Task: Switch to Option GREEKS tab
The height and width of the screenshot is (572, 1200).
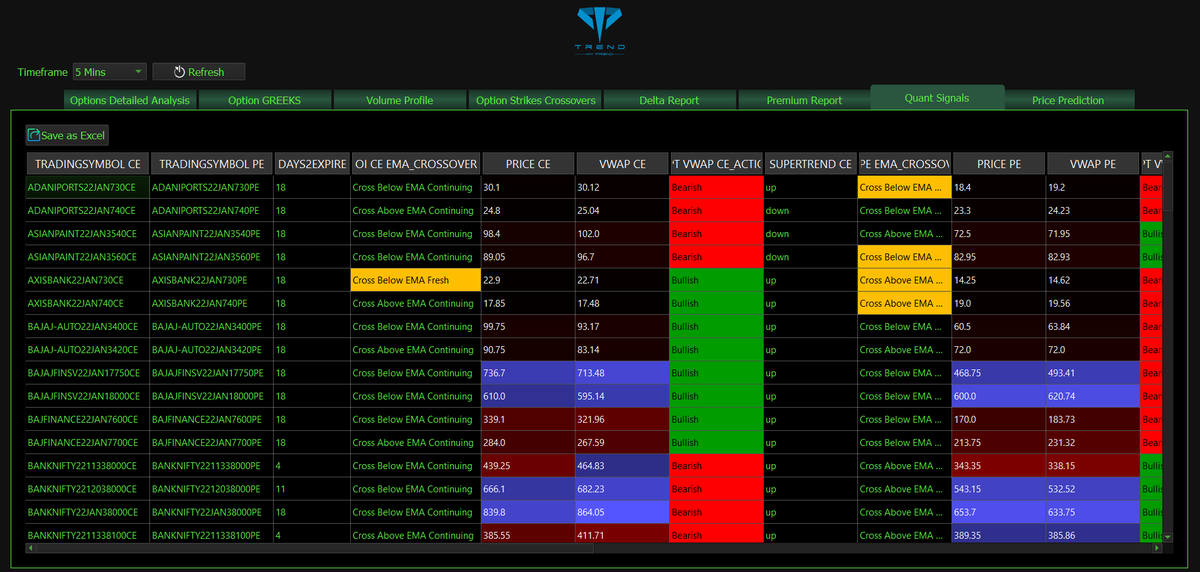Action: pos(264,100)
